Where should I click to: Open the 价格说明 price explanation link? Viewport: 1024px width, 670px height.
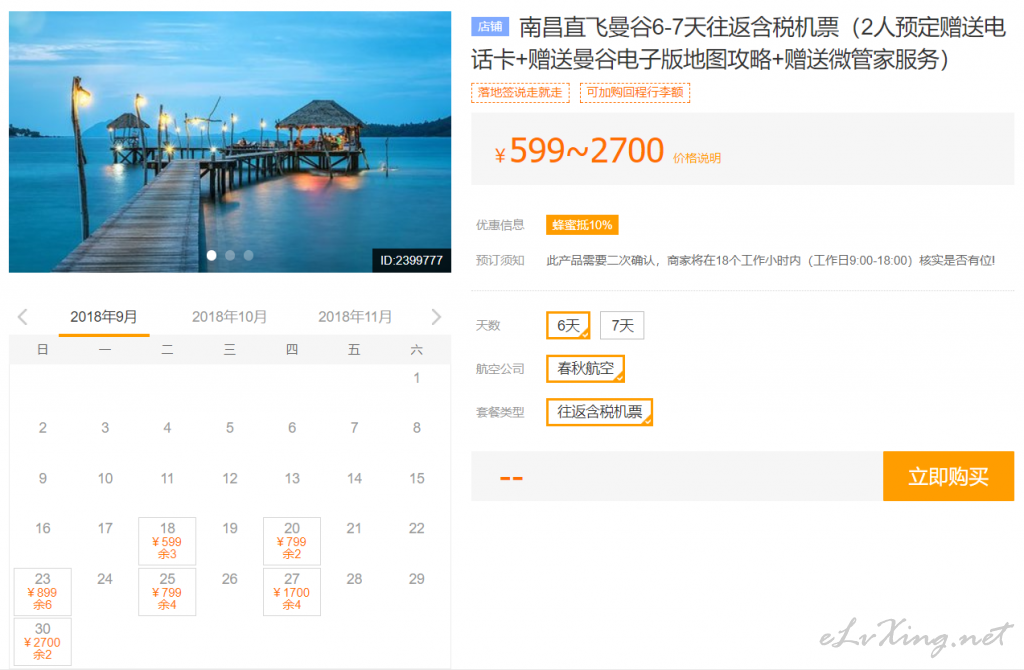[x=697, y=158]
